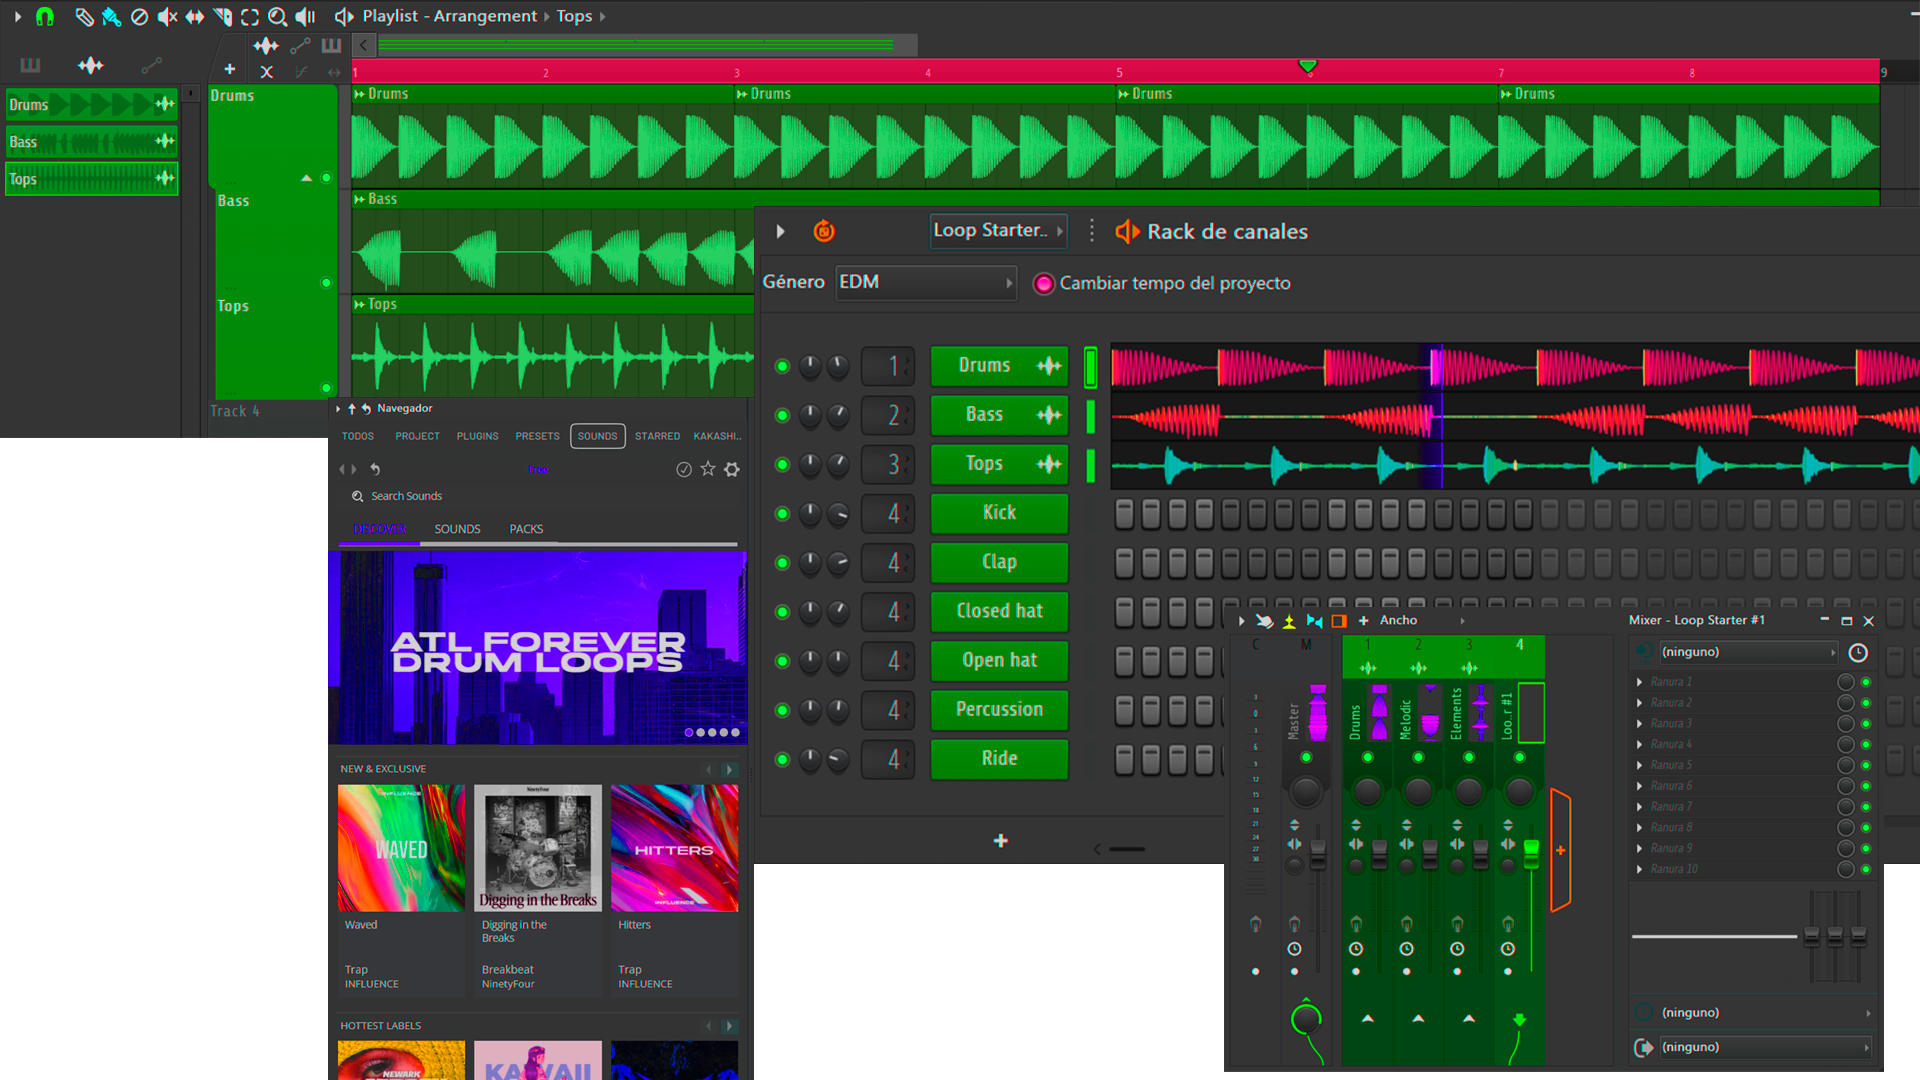This screenshot has width=1920, height=1080.
Task: Select the Draw pencil tool
Action: pyautogui.click(x=84, y=16)
